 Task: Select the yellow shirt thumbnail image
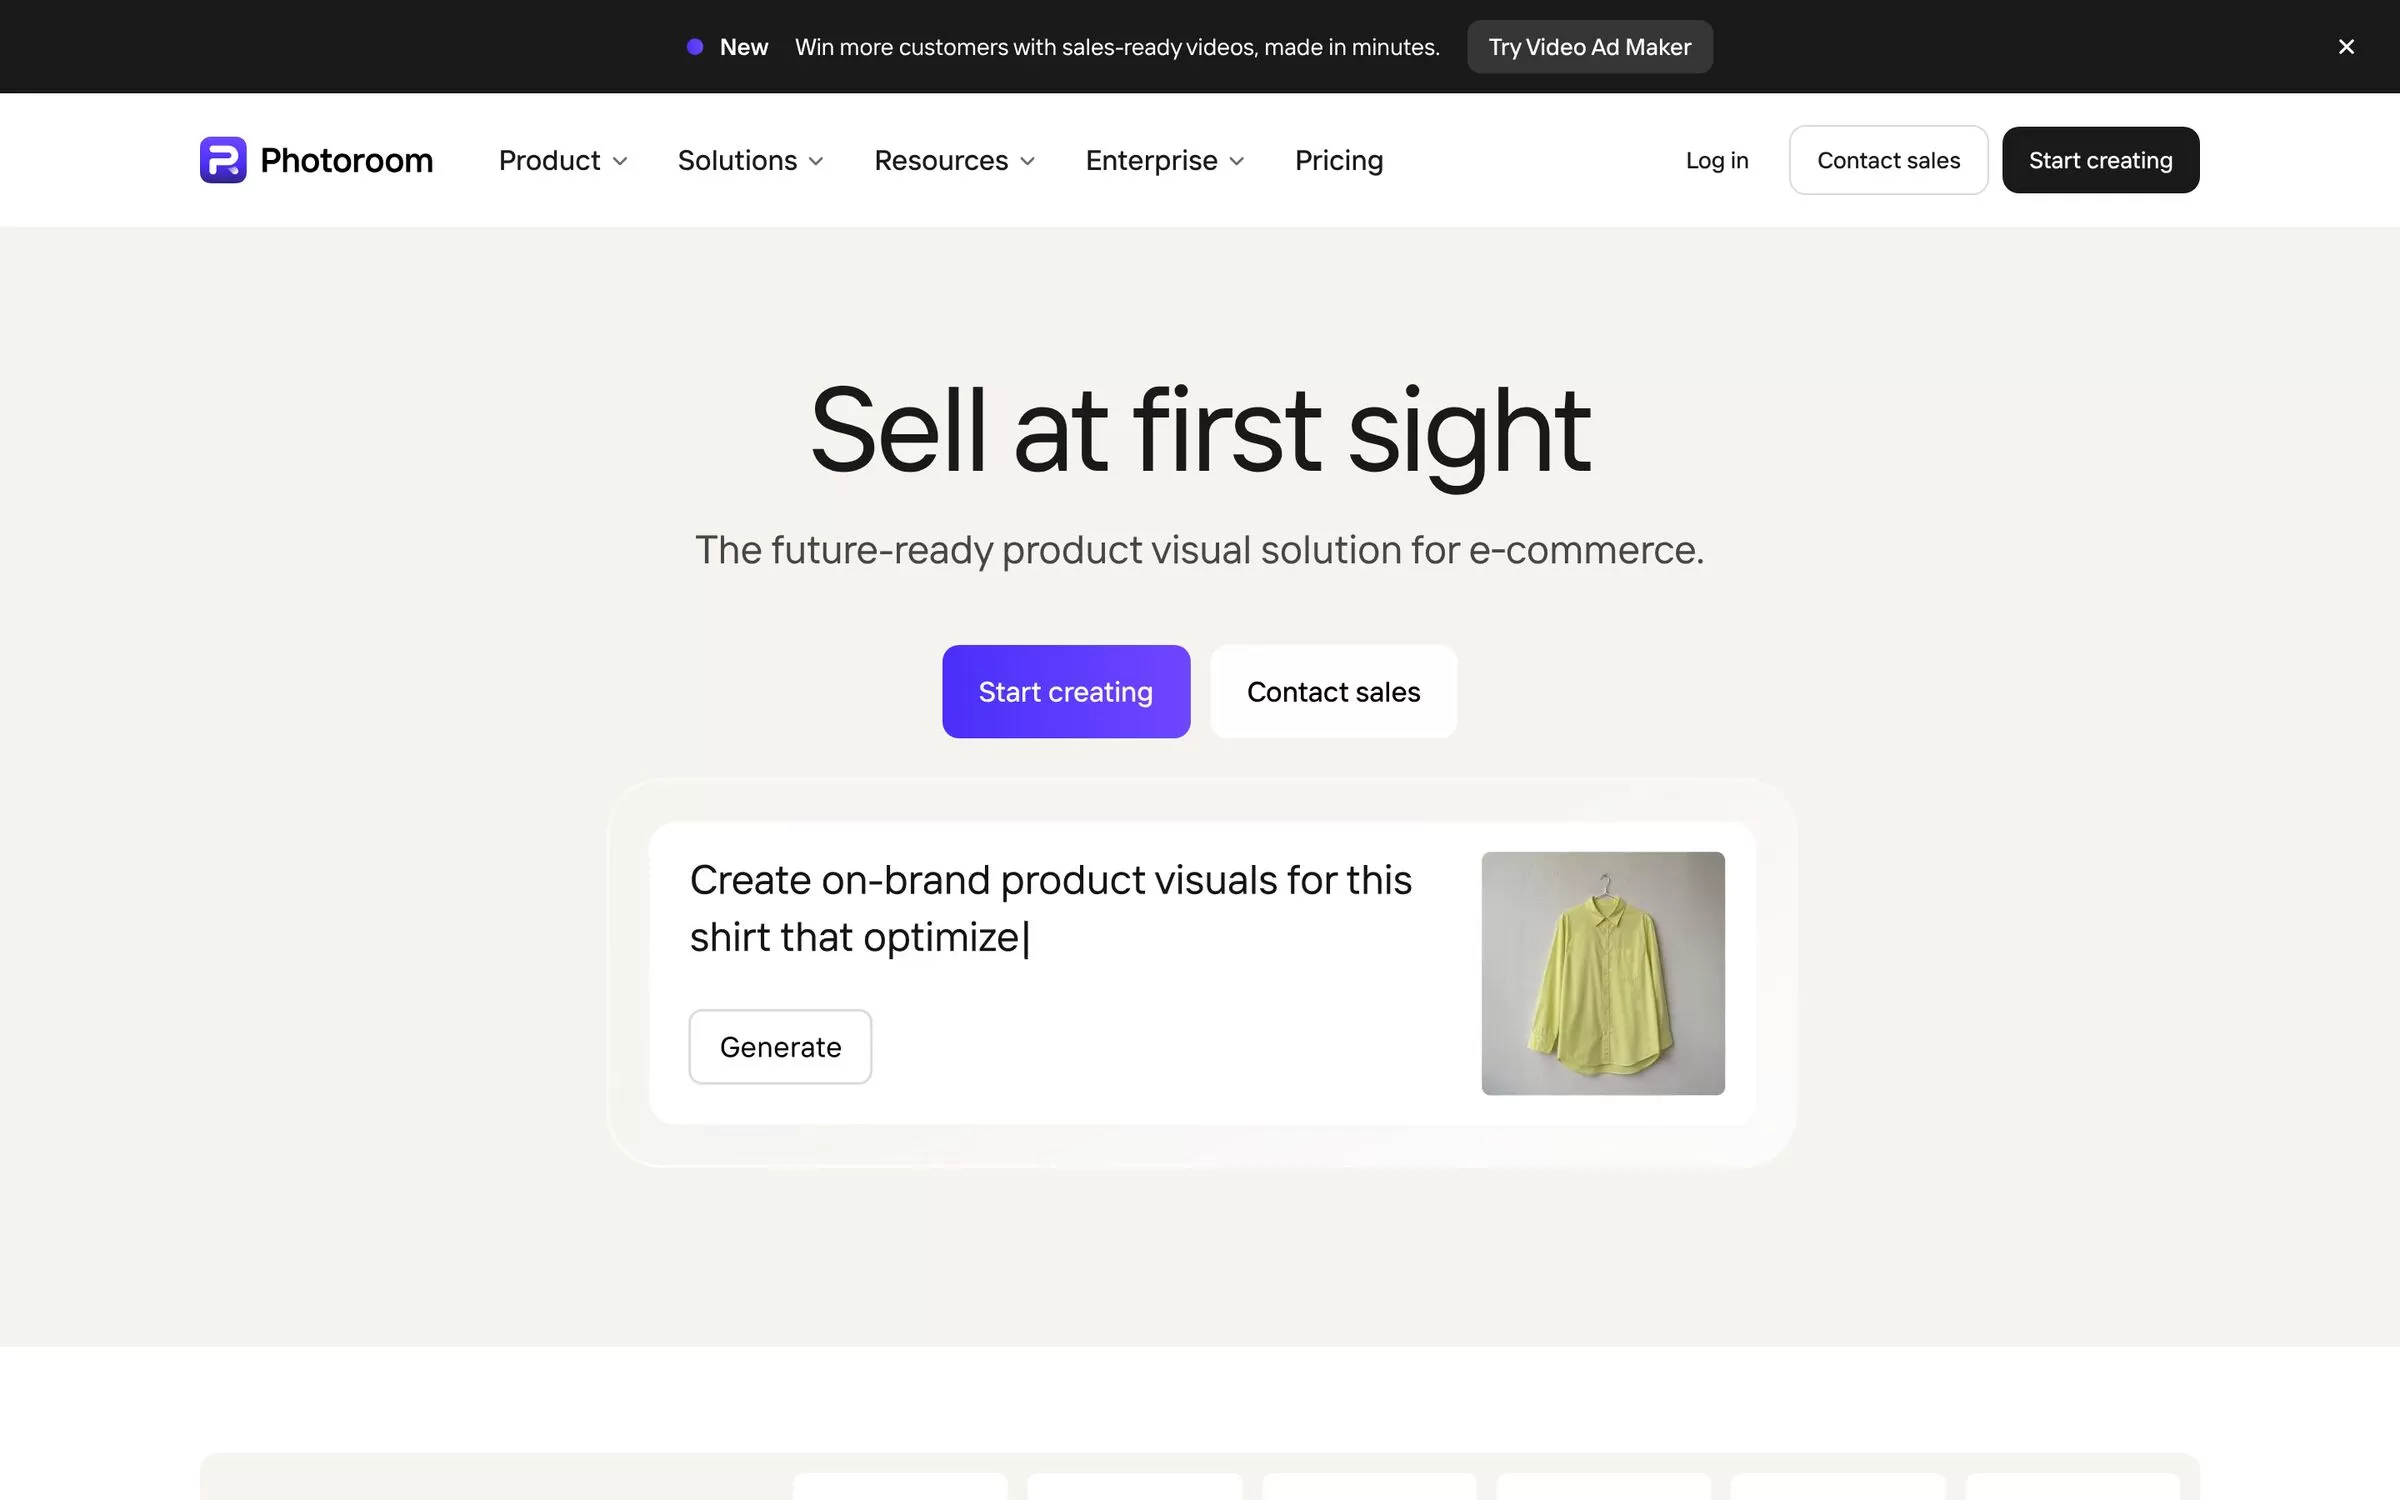tap(1603, 973)
